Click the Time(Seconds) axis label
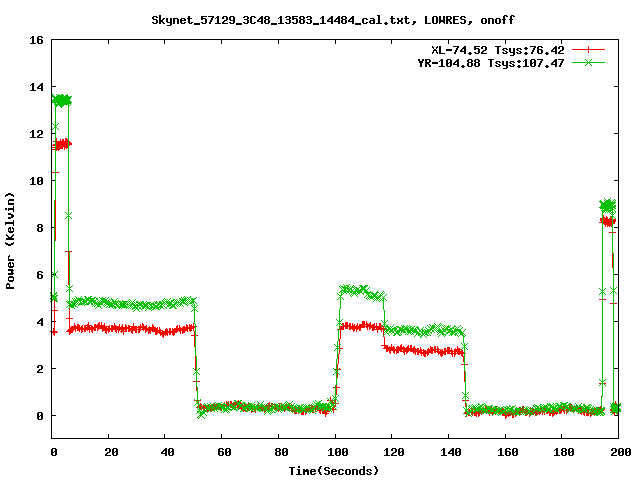Viewport: 640px width, 480px height. point(334,471)
